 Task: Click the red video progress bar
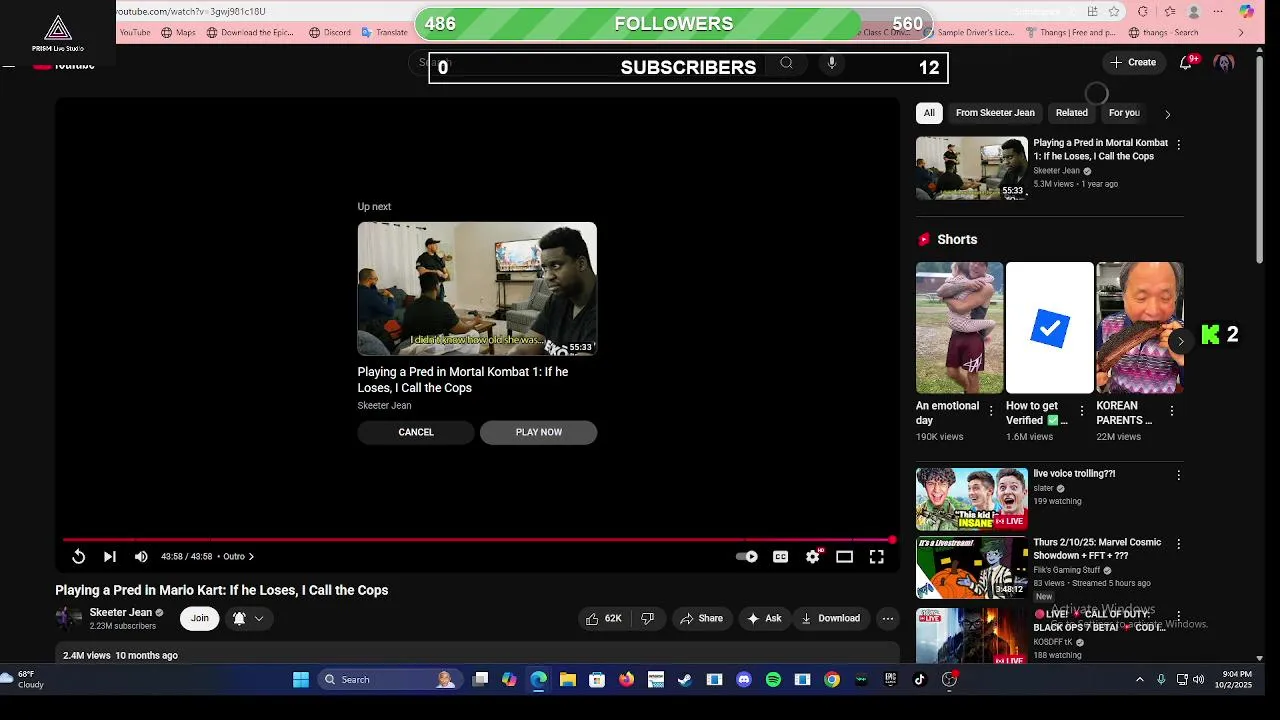click(478, 540)
